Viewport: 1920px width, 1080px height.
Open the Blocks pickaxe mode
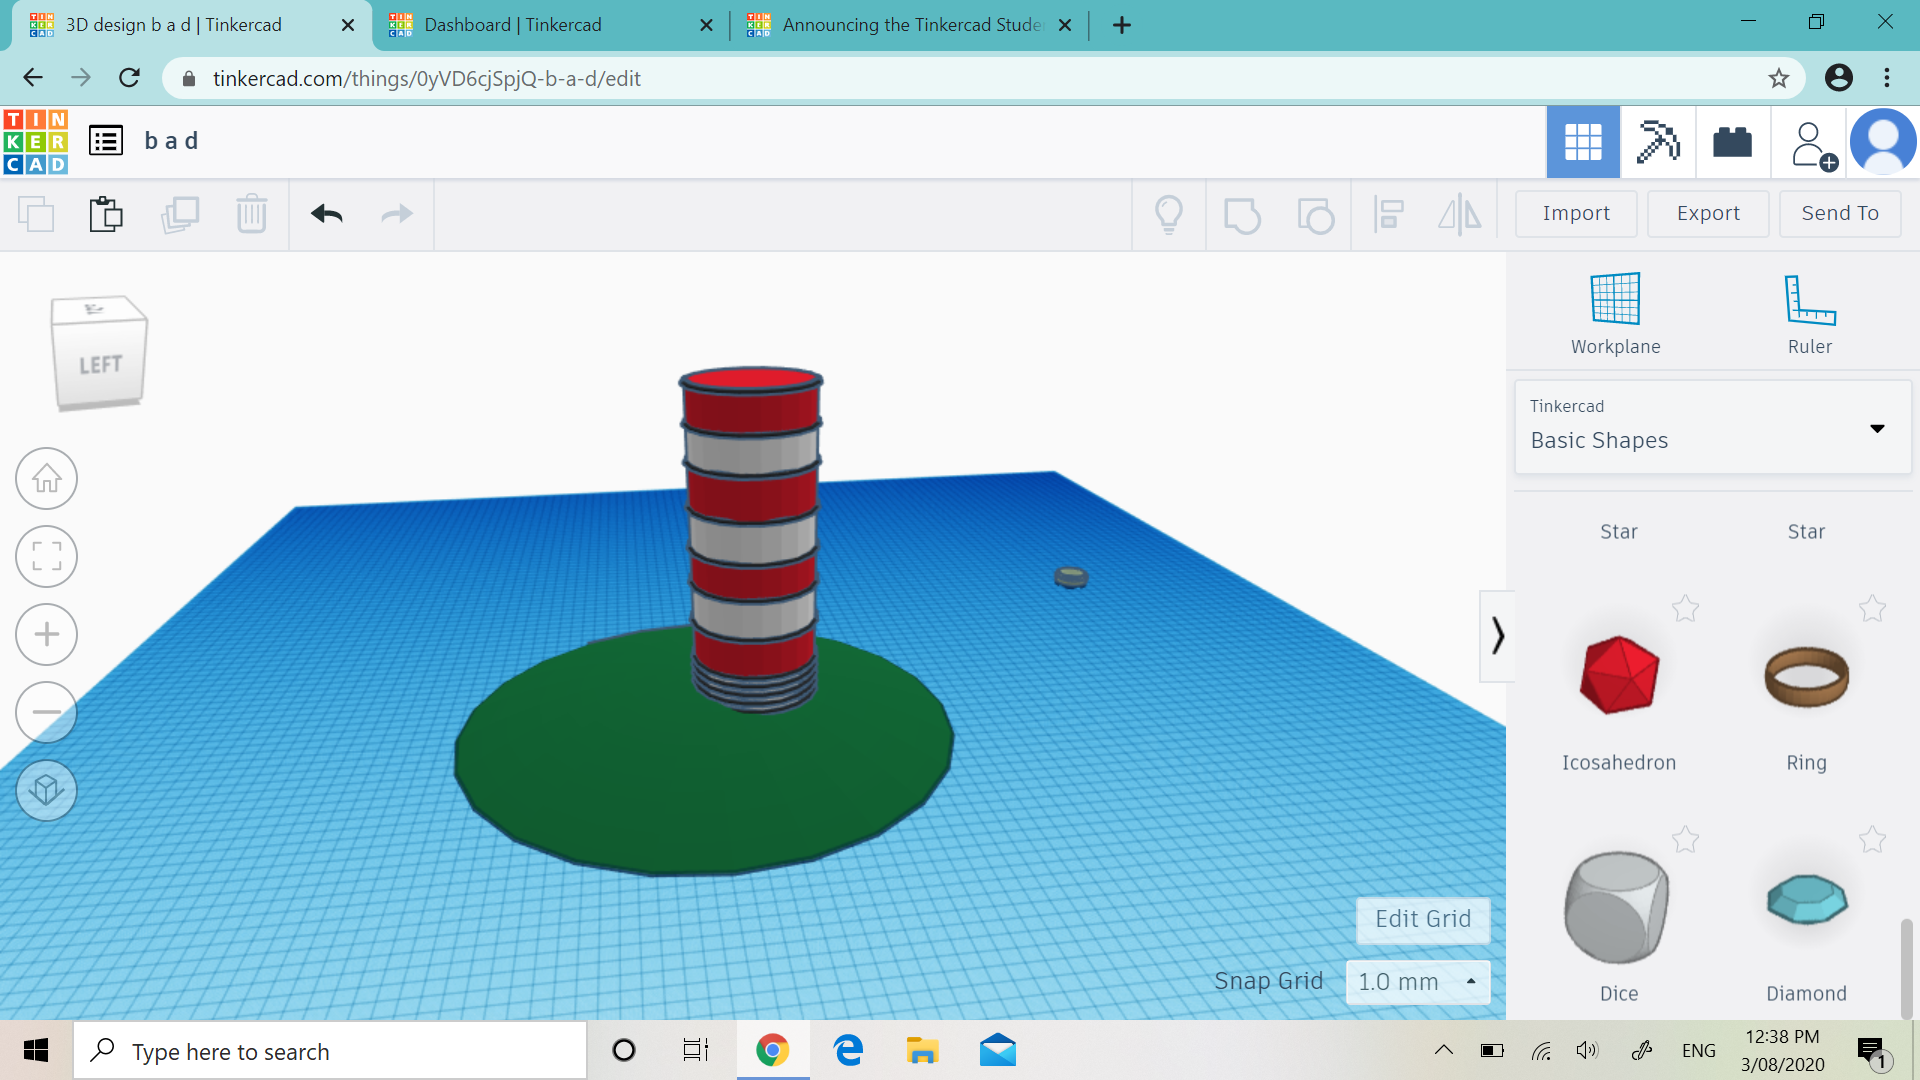[1658, 142]
